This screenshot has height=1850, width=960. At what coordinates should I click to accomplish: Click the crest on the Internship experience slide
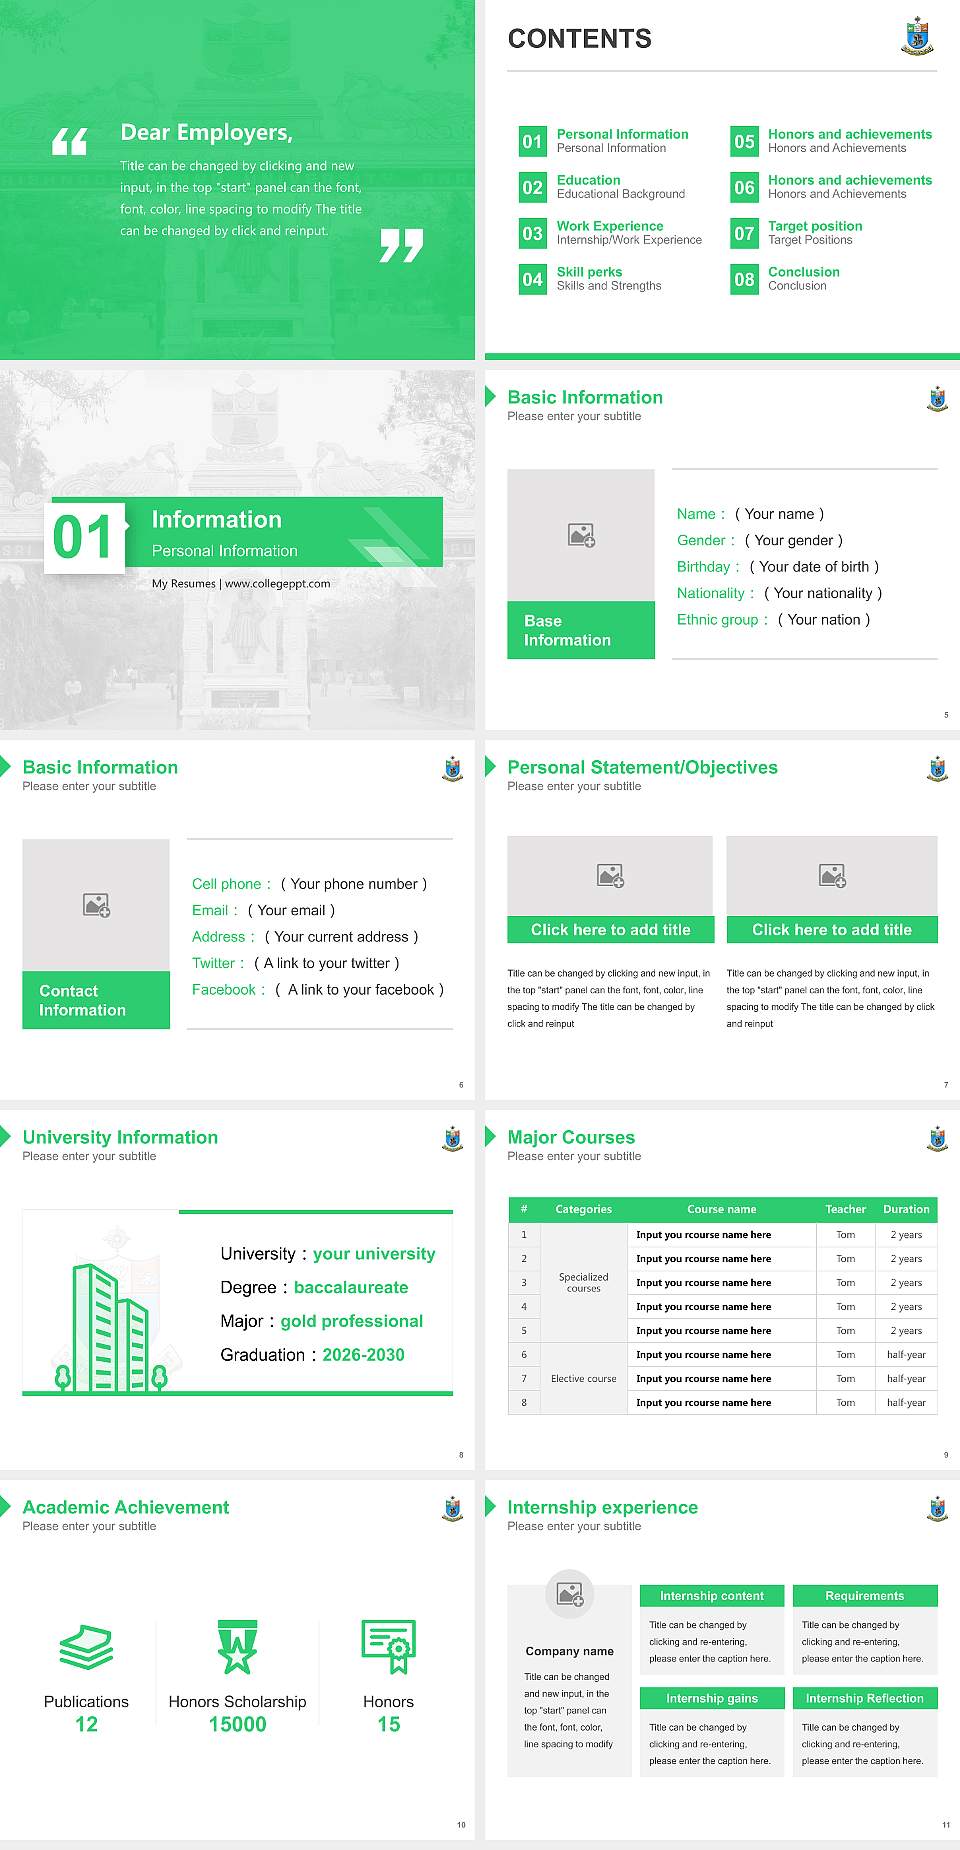pyautogui.click(x=938, y=1508)
